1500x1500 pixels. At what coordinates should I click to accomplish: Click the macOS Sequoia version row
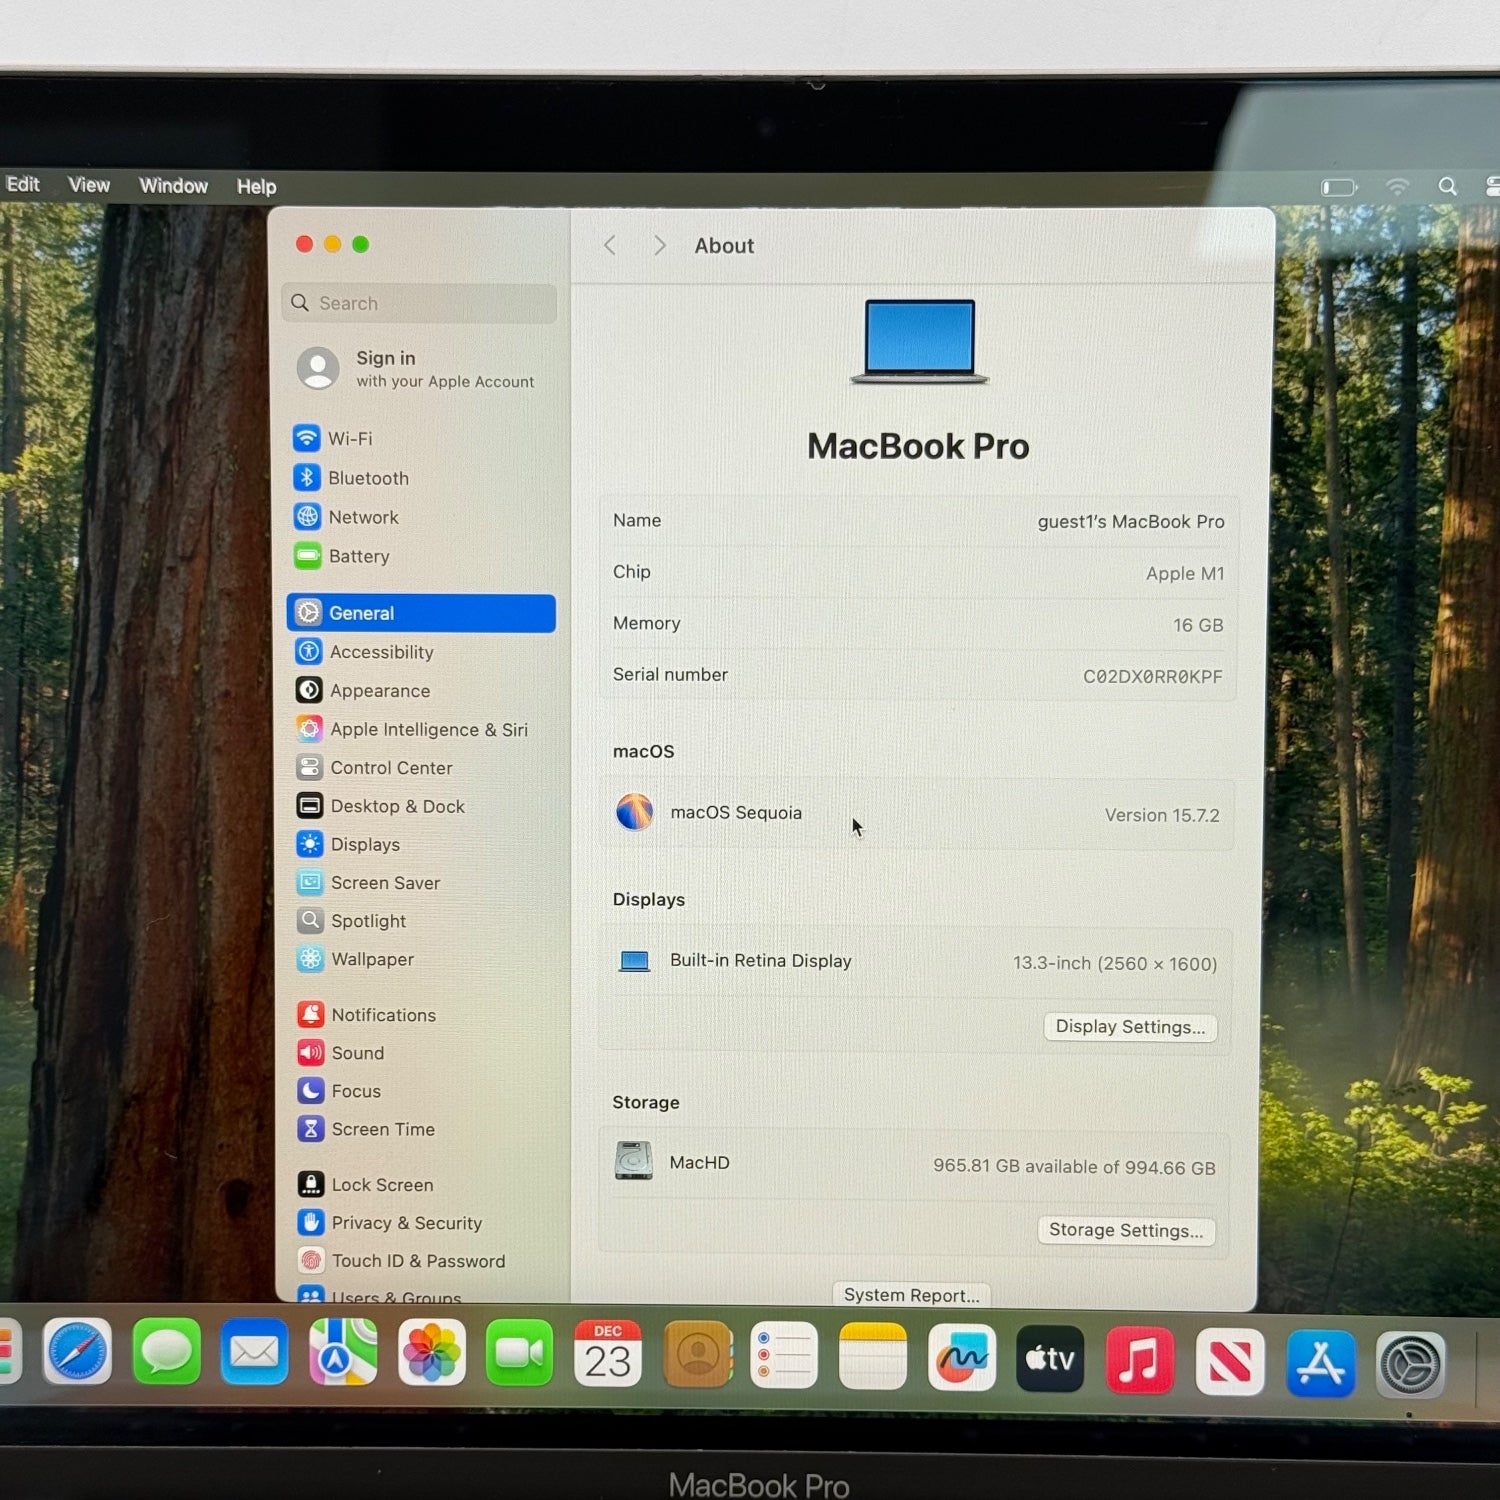[916, 814]
